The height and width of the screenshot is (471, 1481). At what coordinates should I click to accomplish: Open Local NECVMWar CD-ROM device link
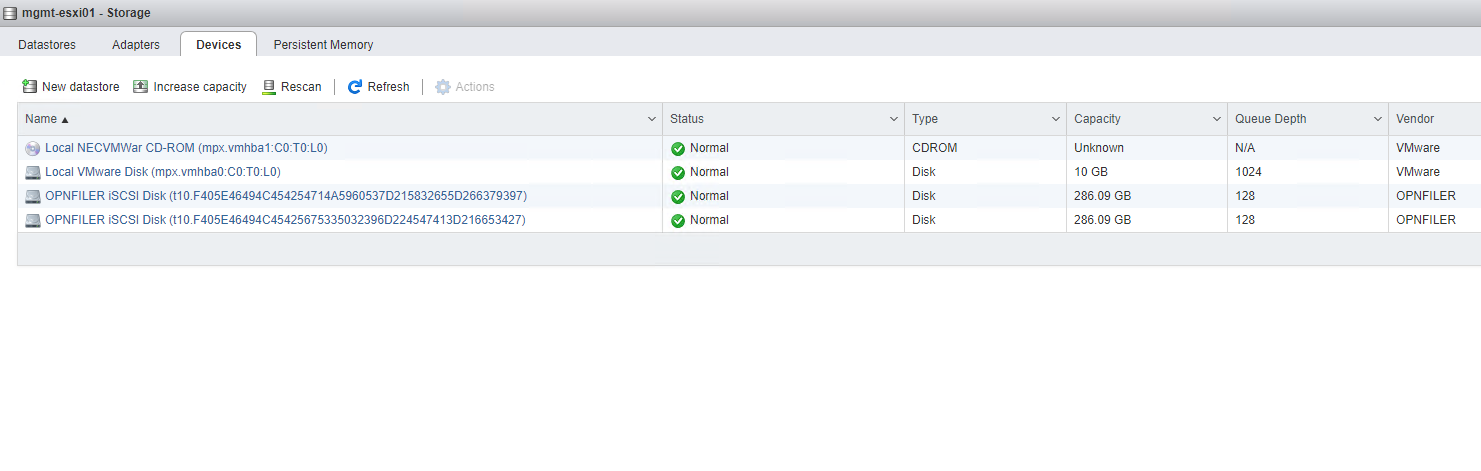pyautogui.click(x=186, y=148)
